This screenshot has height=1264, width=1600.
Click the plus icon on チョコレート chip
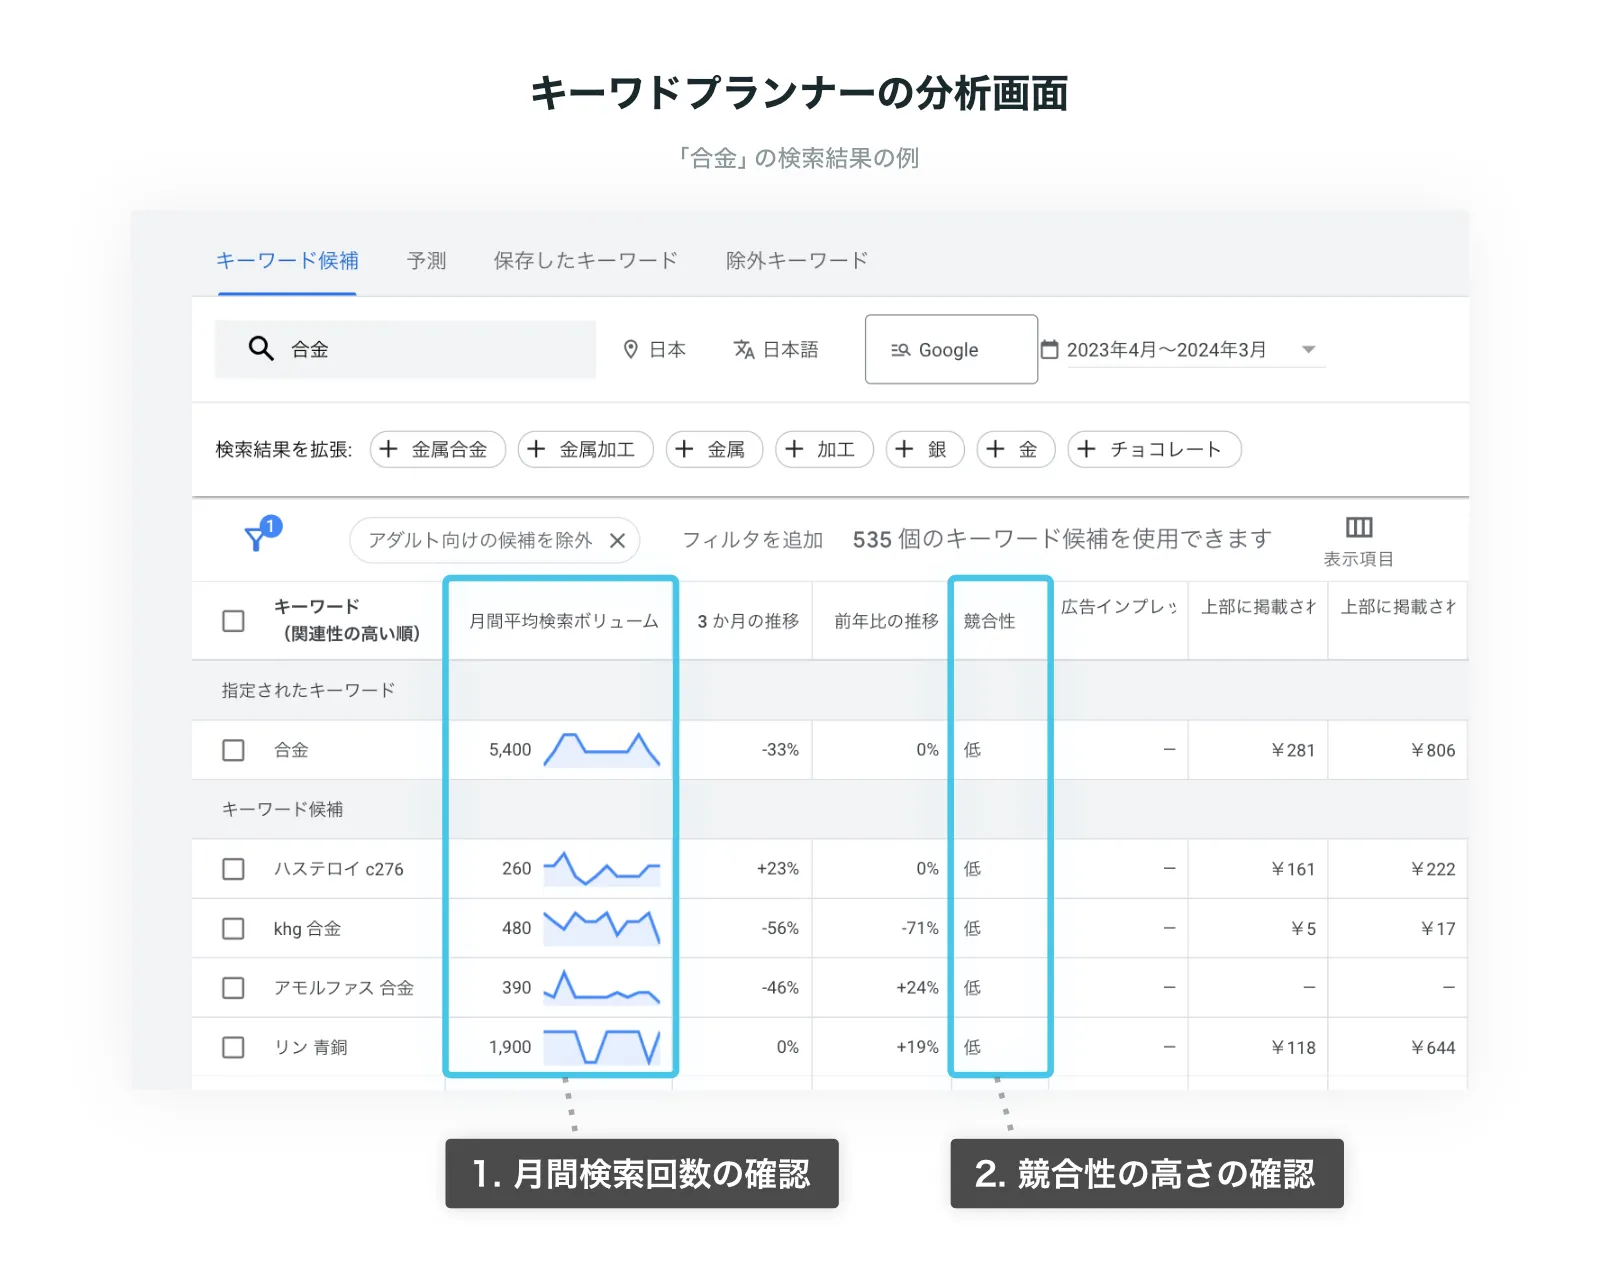1087,449
